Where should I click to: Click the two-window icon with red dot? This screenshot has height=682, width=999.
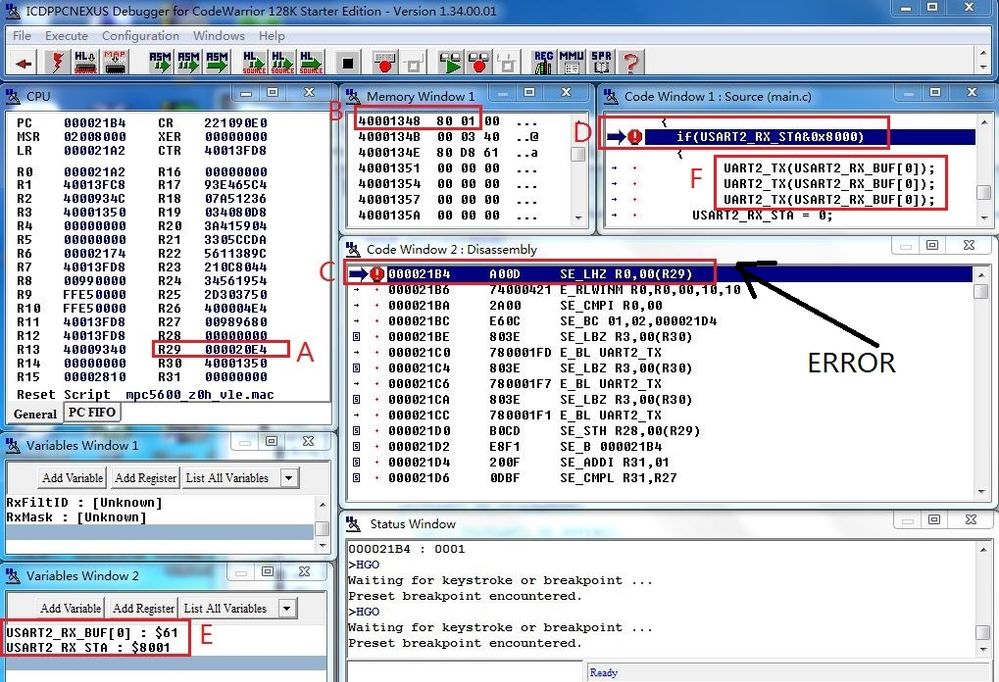pyautogui.click(x=479, y=63)
